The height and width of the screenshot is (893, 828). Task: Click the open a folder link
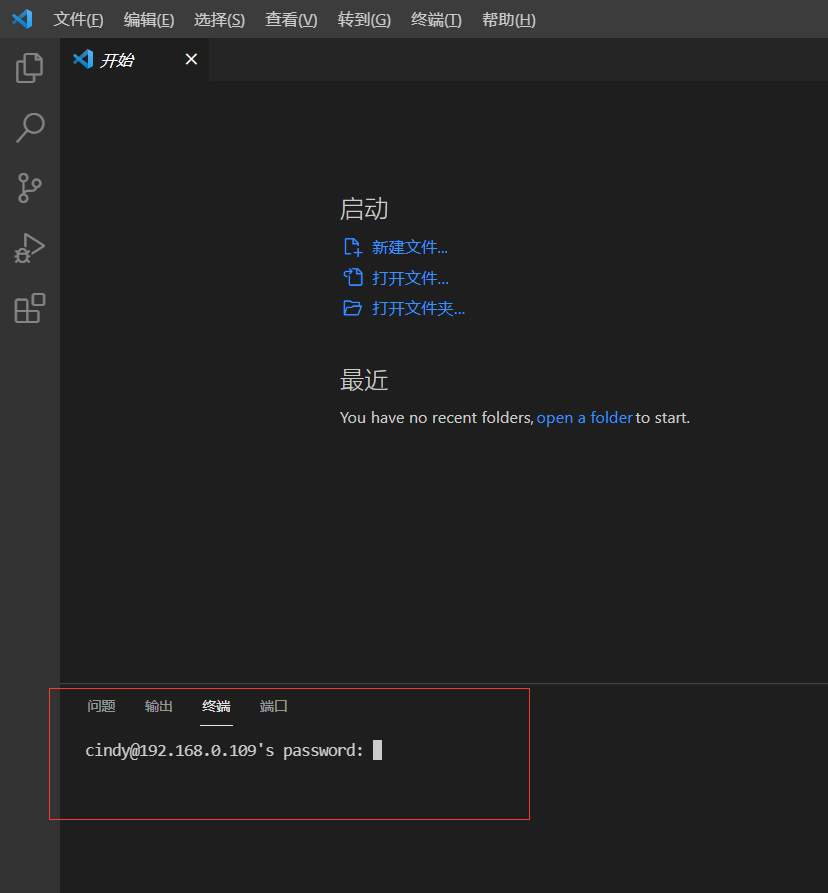coord(584,417)
